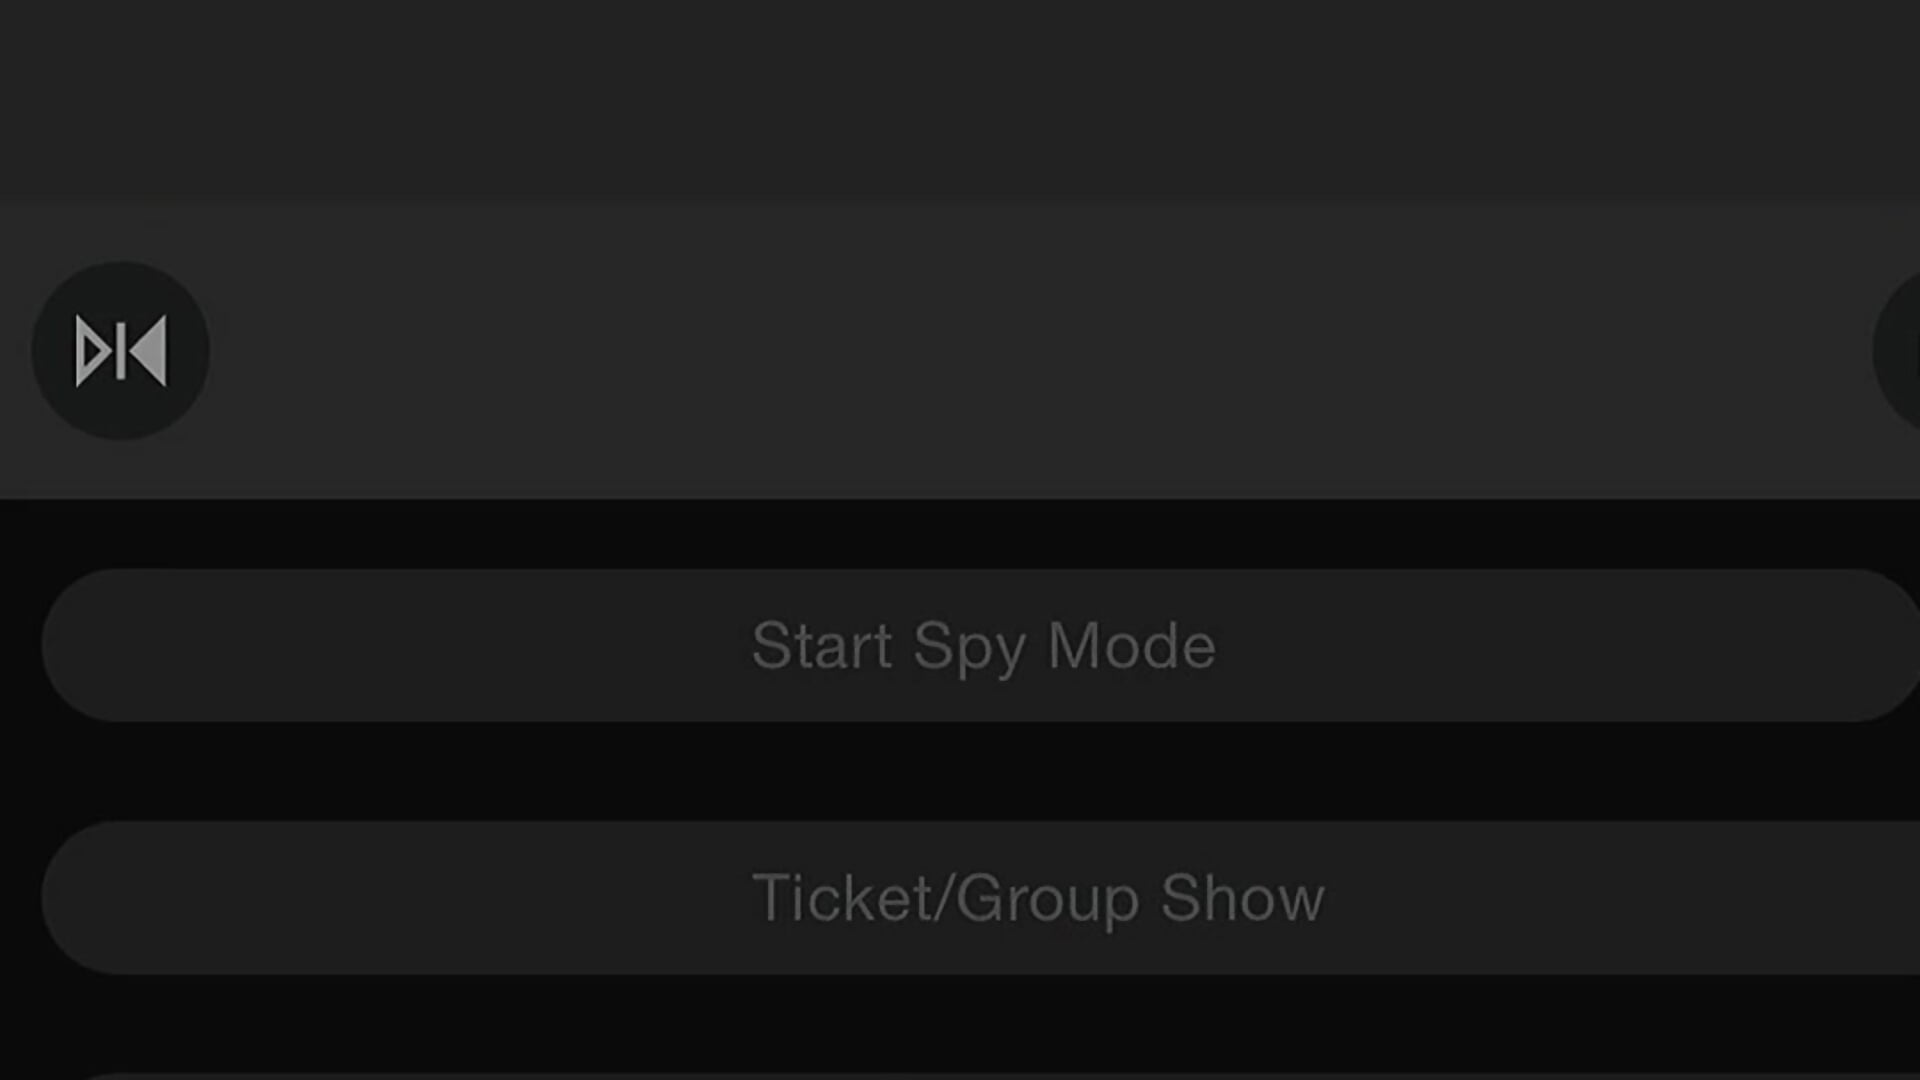This screenshot has width=1920, height=1080.
Task: Click the partially visible circular button at right edge
Action: 1898,350
